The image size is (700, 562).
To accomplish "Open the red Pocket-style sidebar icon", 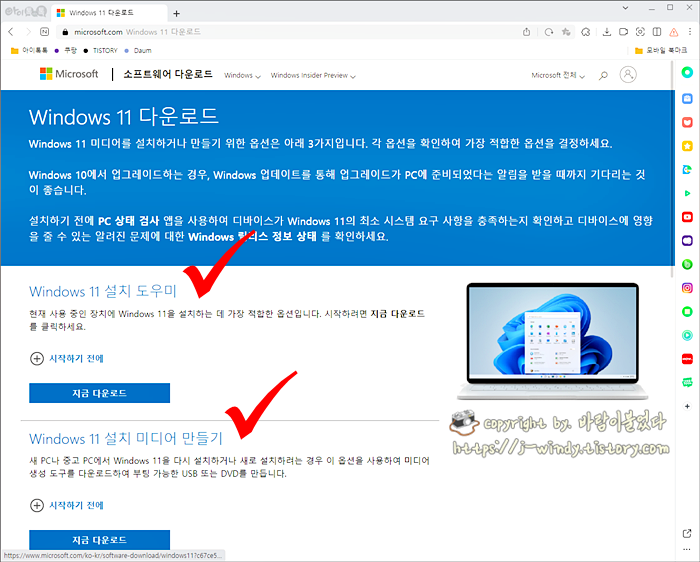I will tap(687, 122).
